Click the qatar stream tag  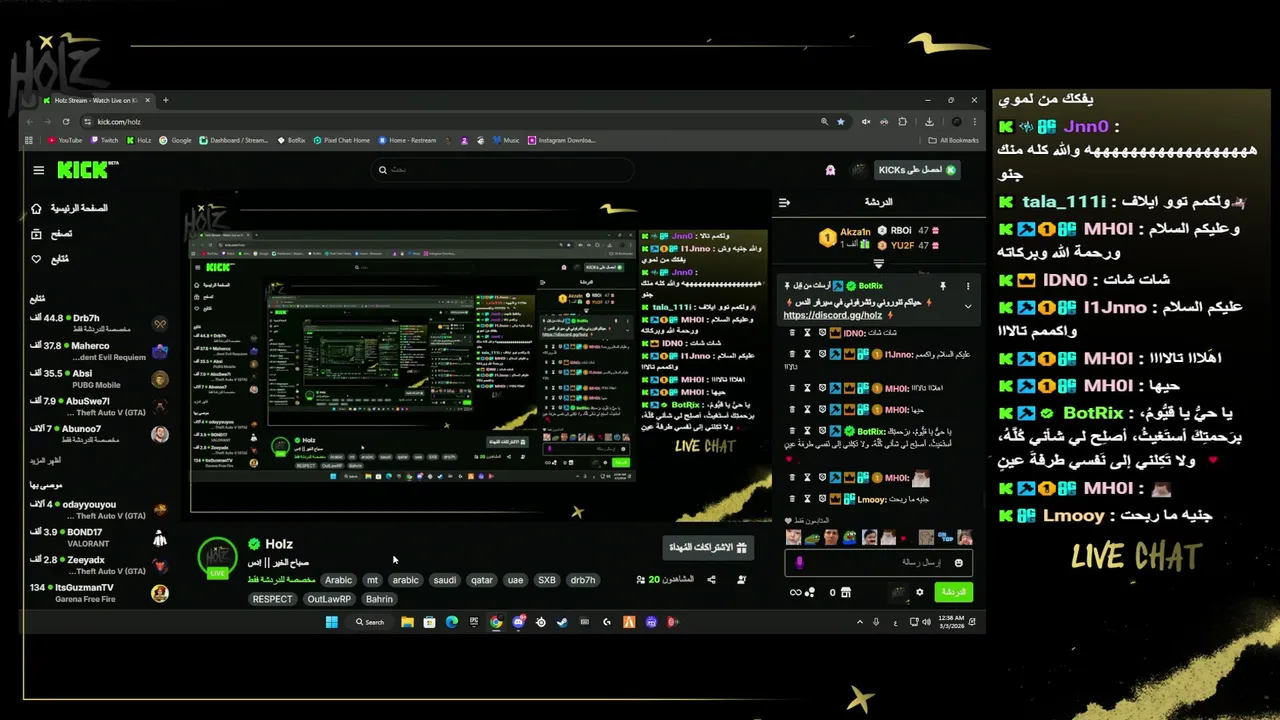[x=482, y=580]
